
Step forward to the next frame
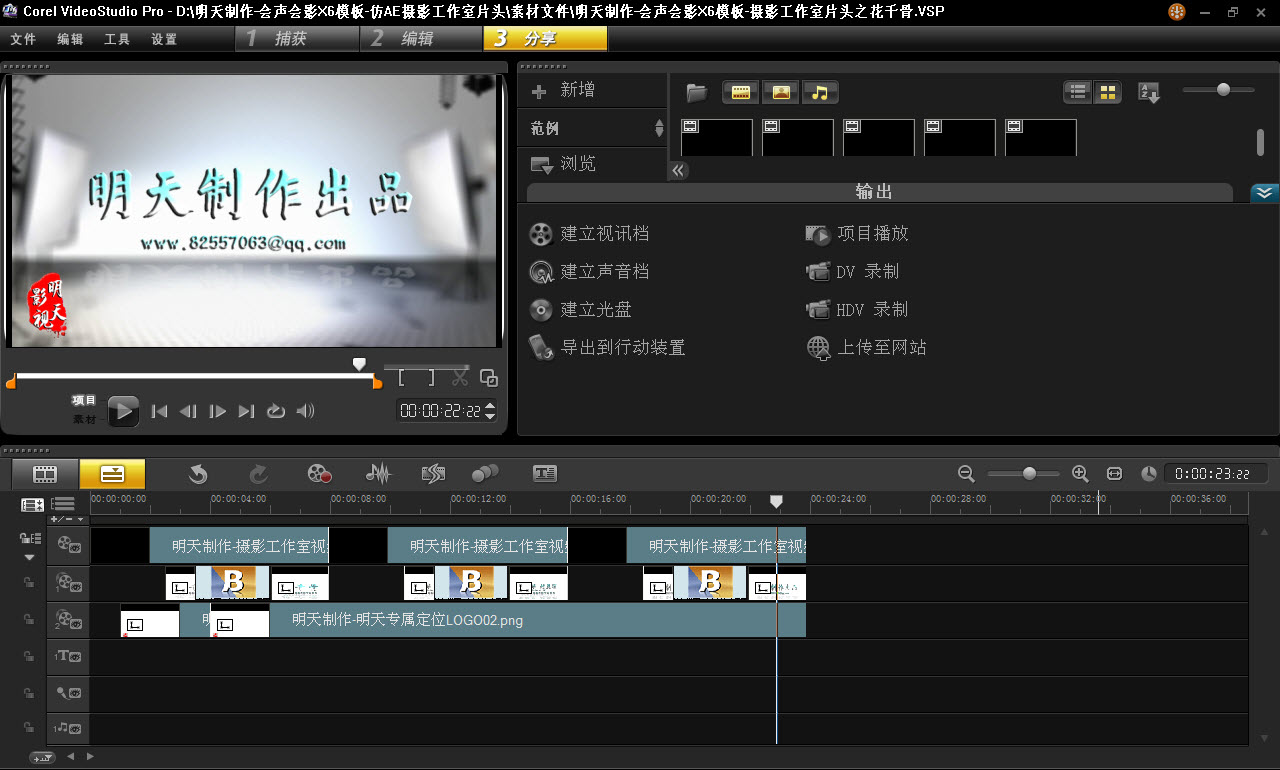pos(217,411)
